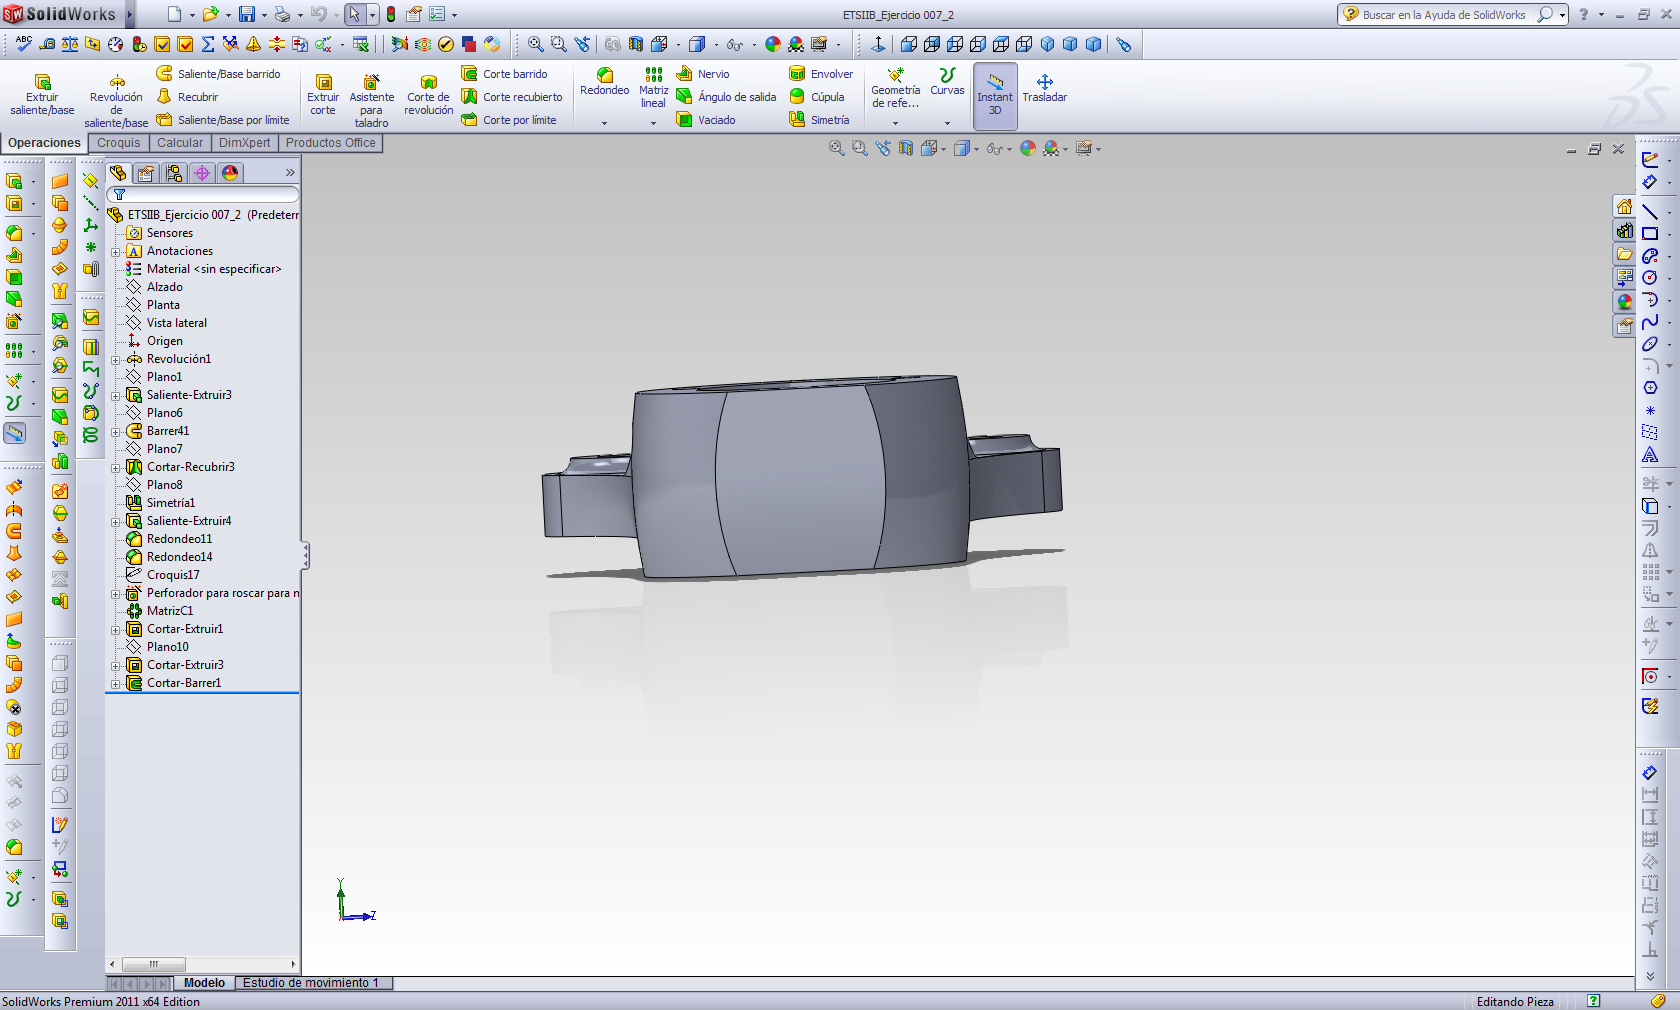Open Matriz lineal dropdown arrow
Viewport: 1680px width, 1010px height.
click(653, 123)
